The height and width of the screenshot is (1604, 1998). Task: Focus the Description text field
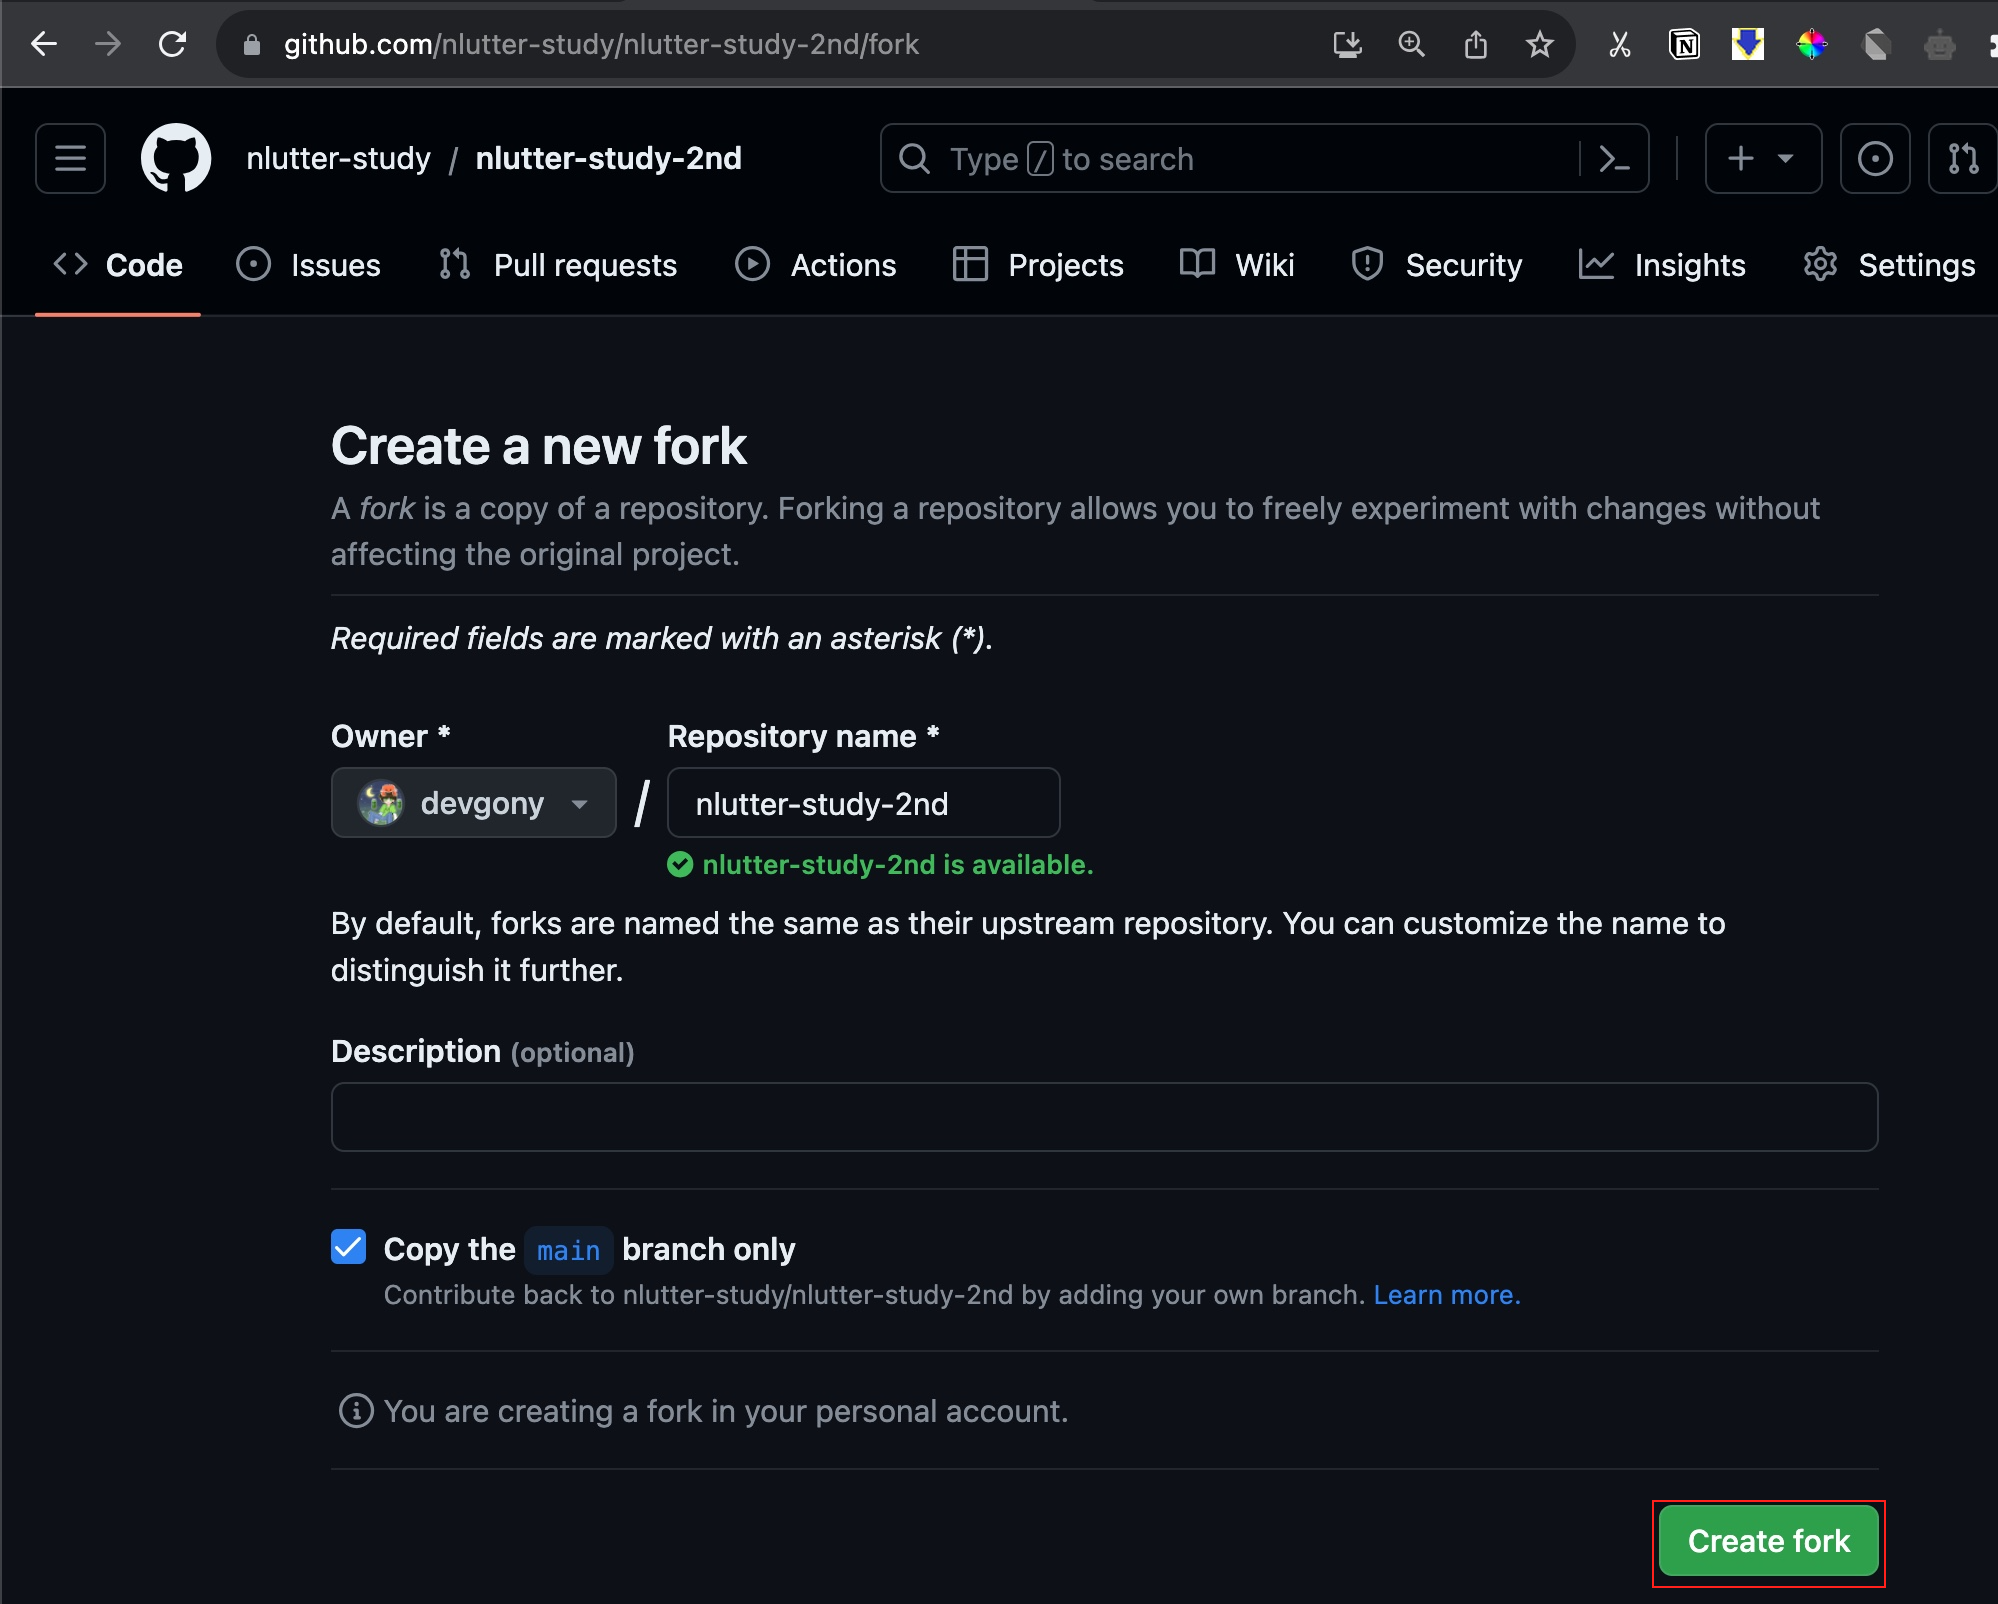click(1104, 1117)
